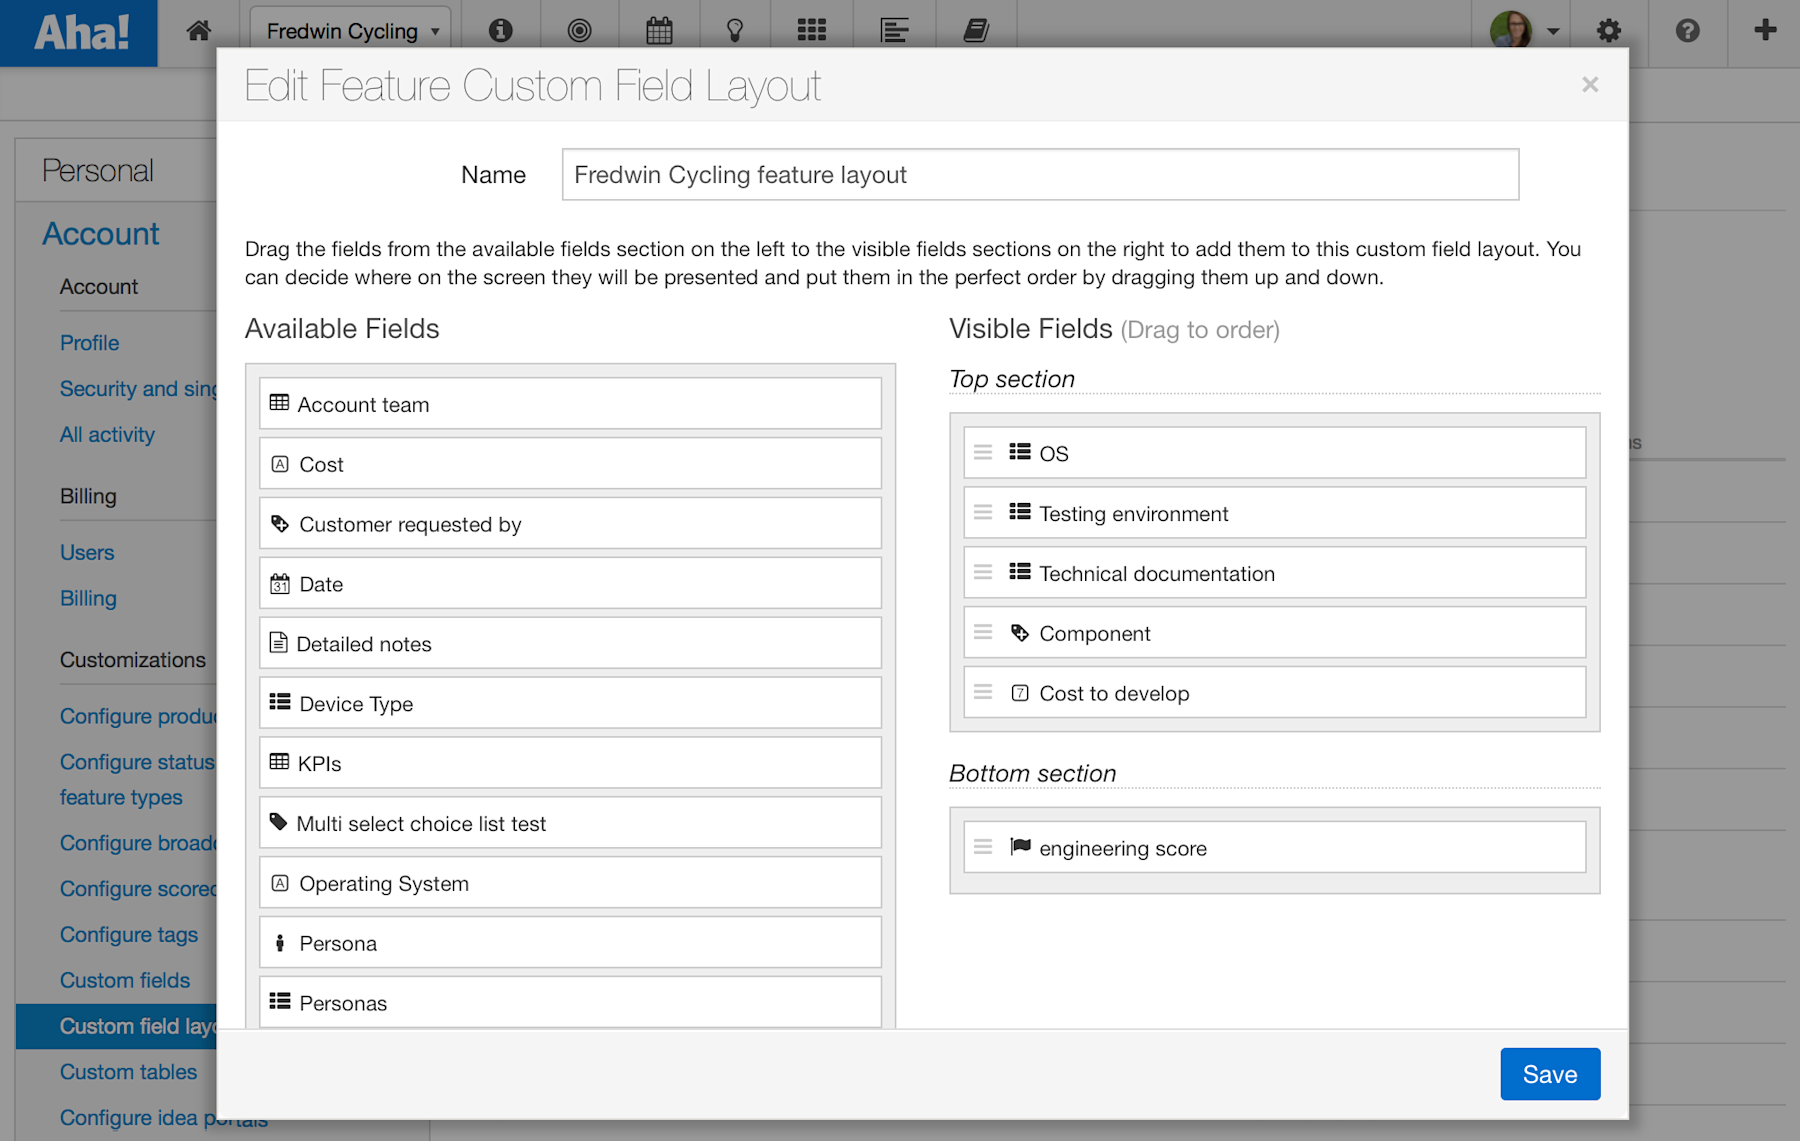Open the Releases calendar icon
Image resolution: width=1800 pixels, height=1141 pixels.
click(x=658, y=31)
